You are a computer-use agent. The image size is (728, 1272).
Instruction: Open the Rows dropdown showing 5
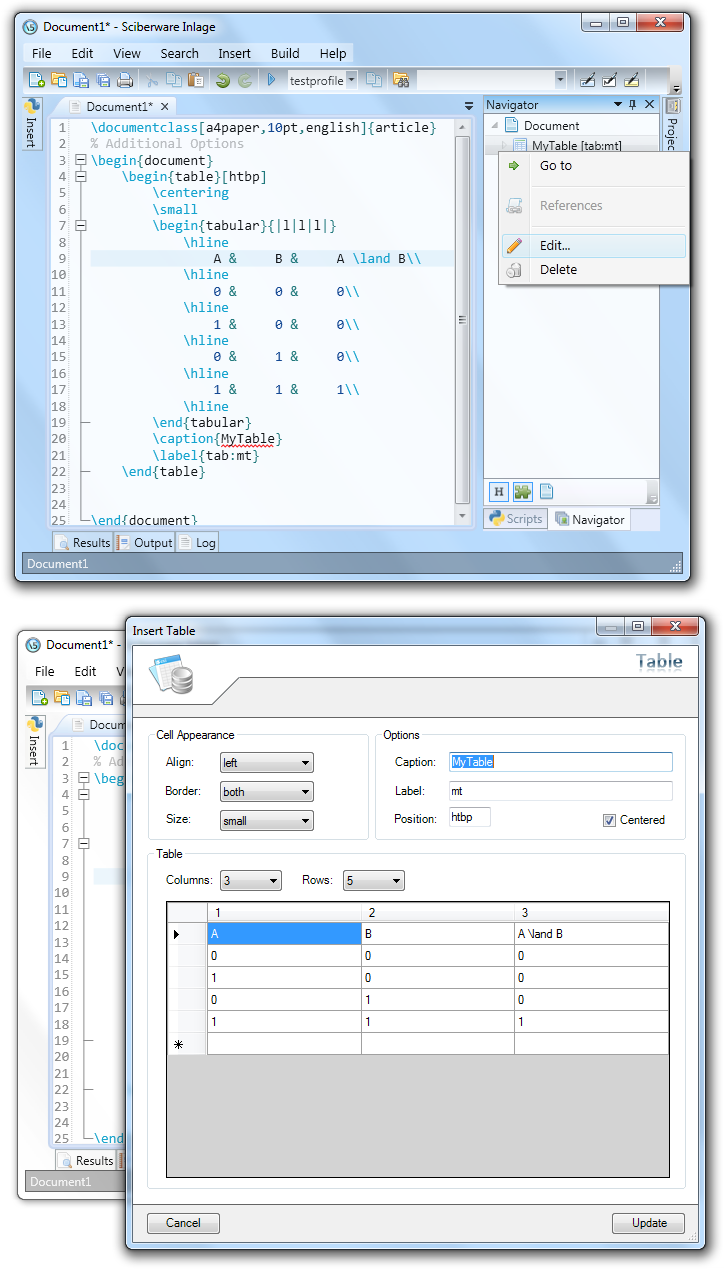click(x=396, y=881)
